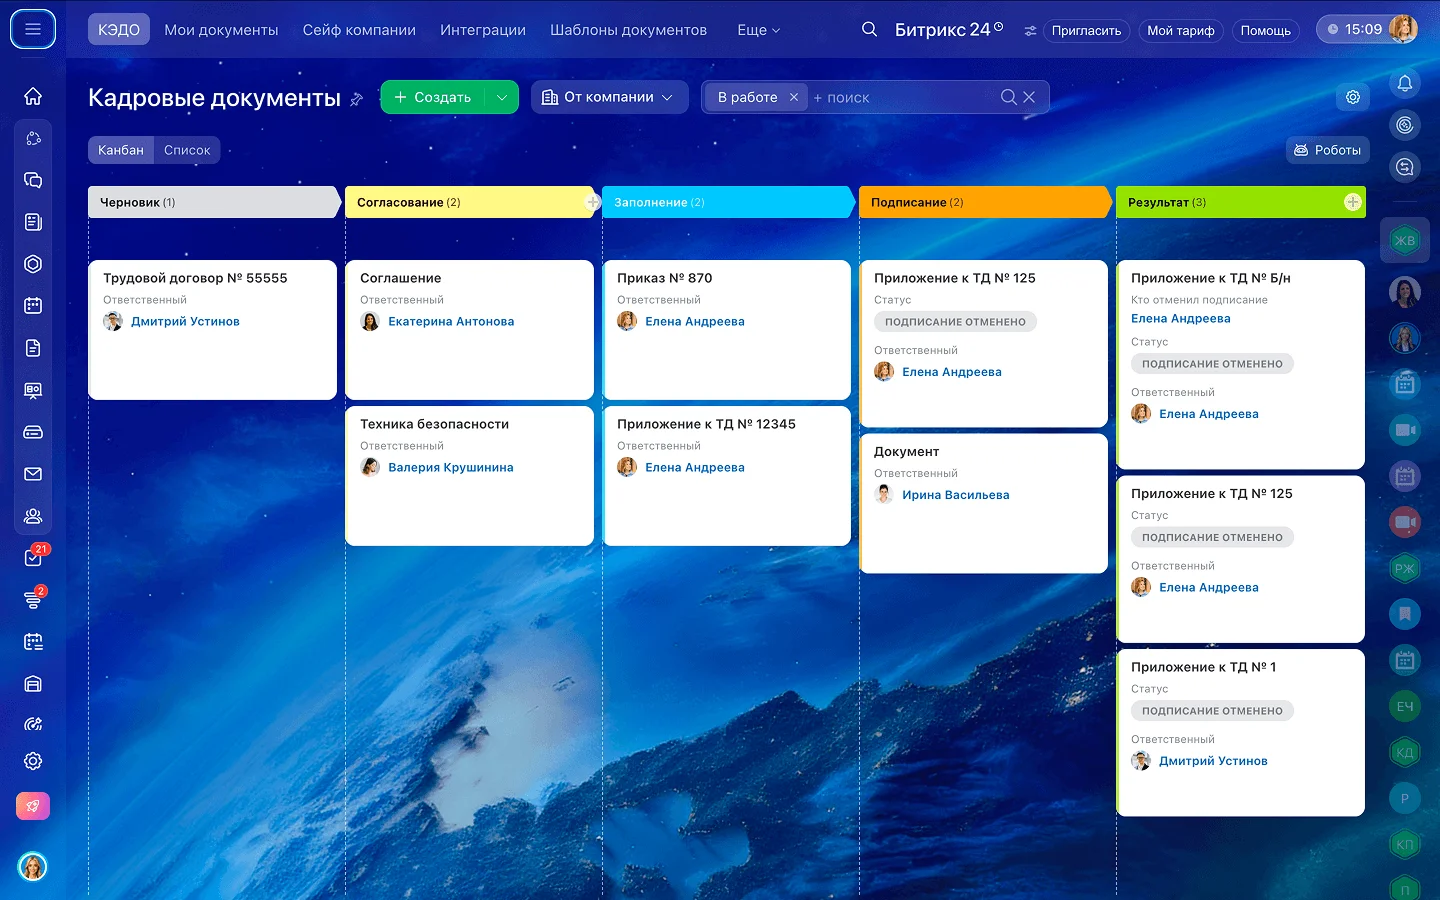Open the settings gear in left sidebar
Screen dimensions: 1440x900
pos(33,761)
